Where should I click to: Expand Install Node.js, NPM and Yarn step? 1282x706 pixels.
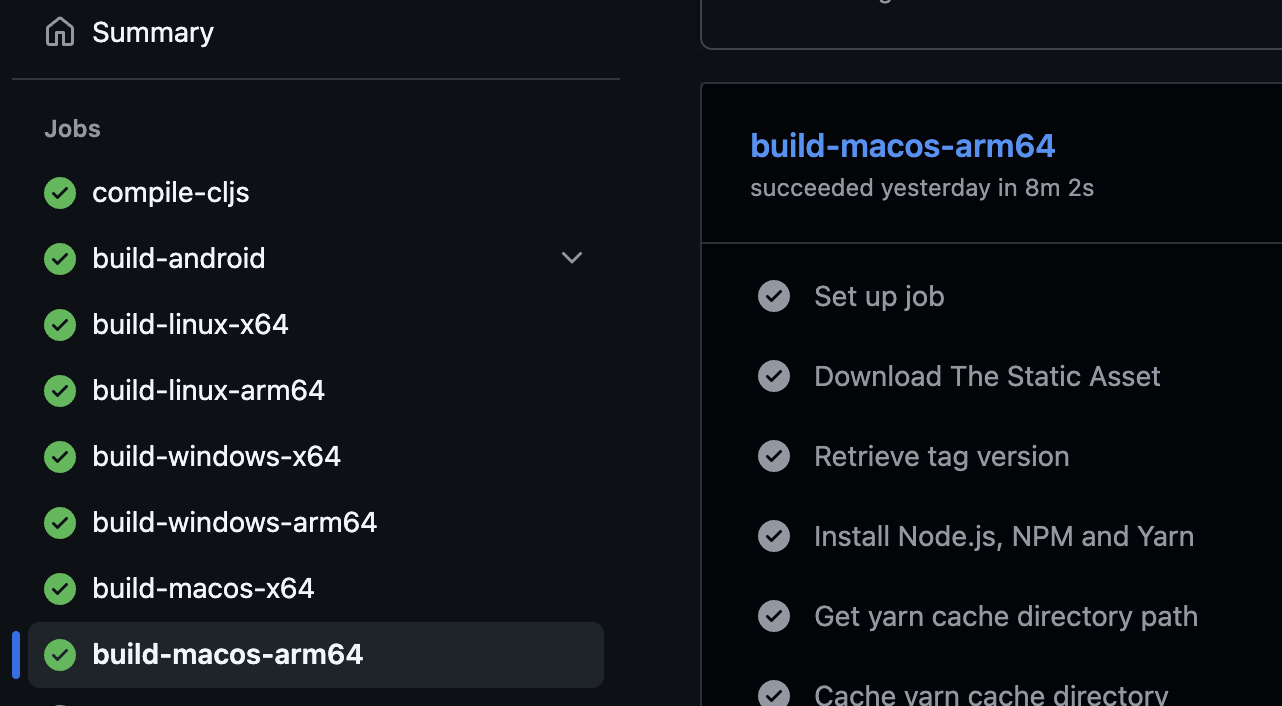click(1003, 536)
